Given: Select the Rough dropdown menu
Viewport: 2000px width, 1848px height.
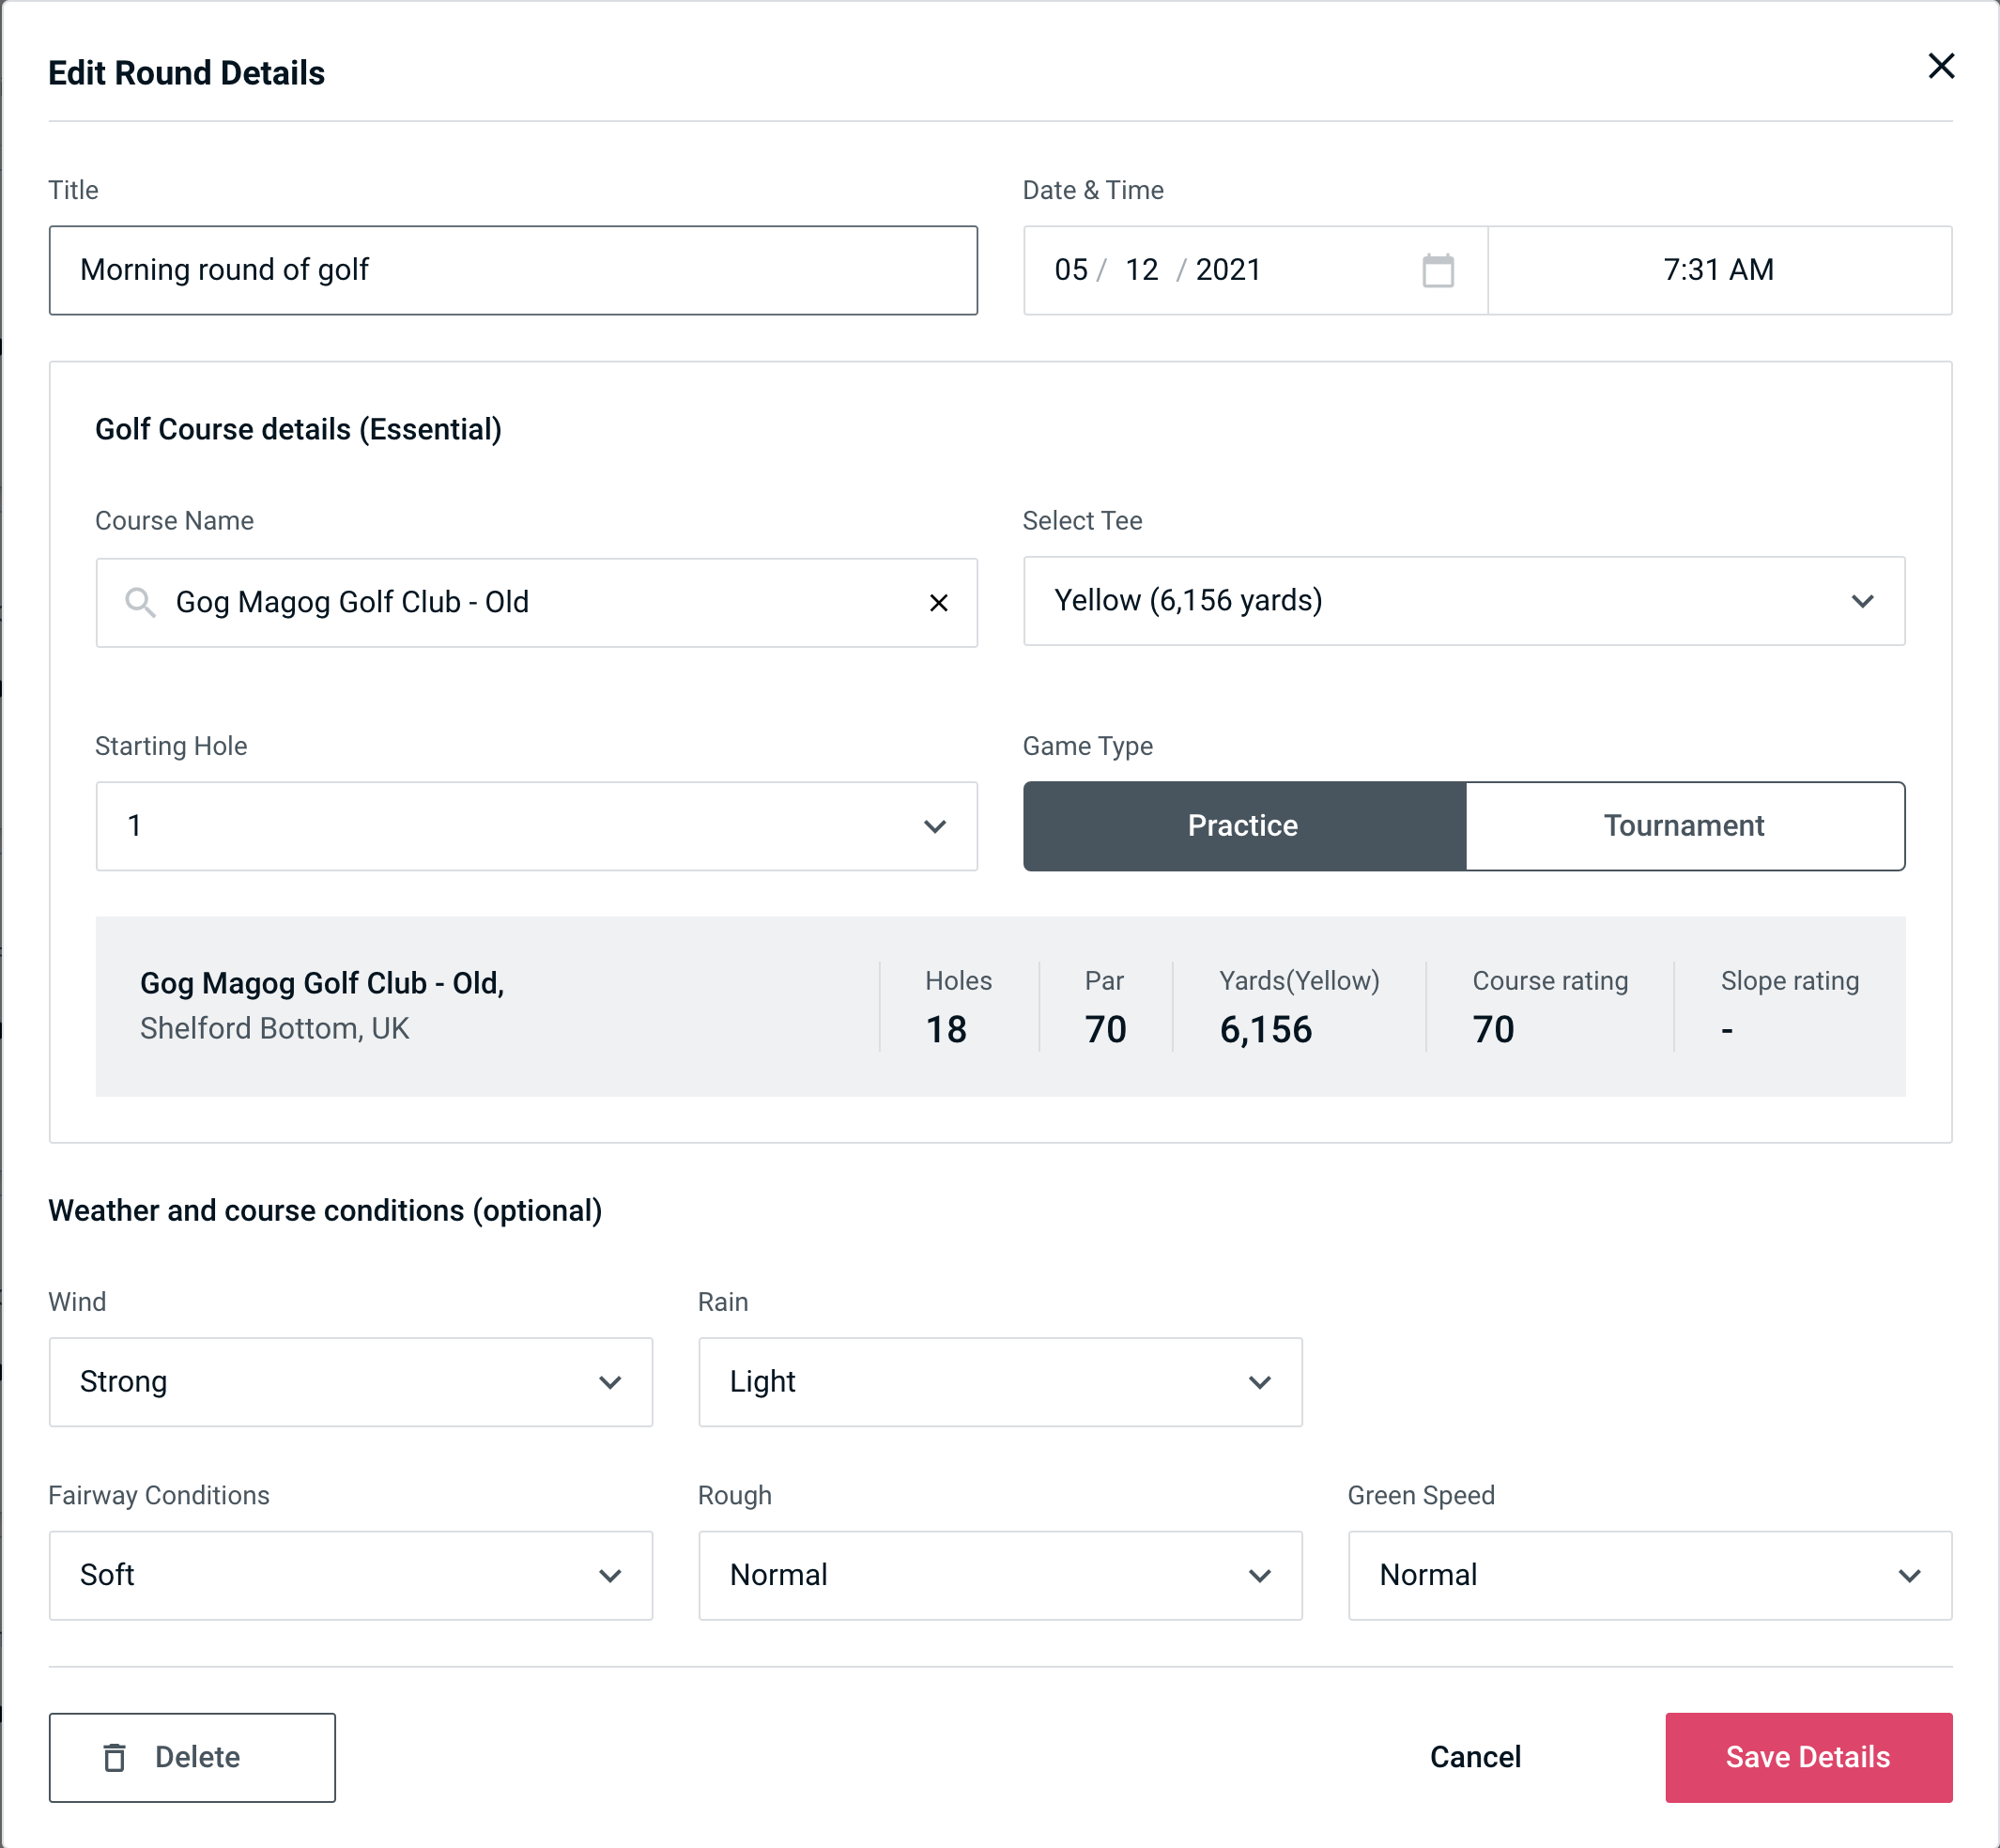Looking at the screenshot, I should 998,1575.
